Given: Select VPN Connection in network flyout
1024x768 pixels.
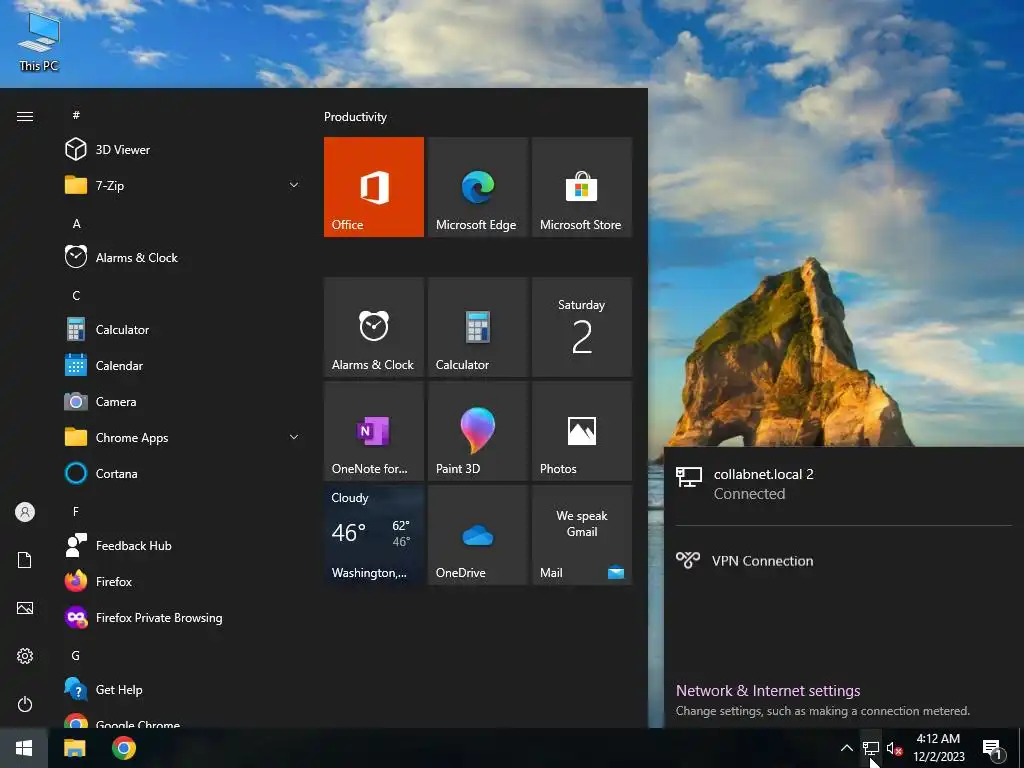Looking at the screenshot, I should point(844,560).
